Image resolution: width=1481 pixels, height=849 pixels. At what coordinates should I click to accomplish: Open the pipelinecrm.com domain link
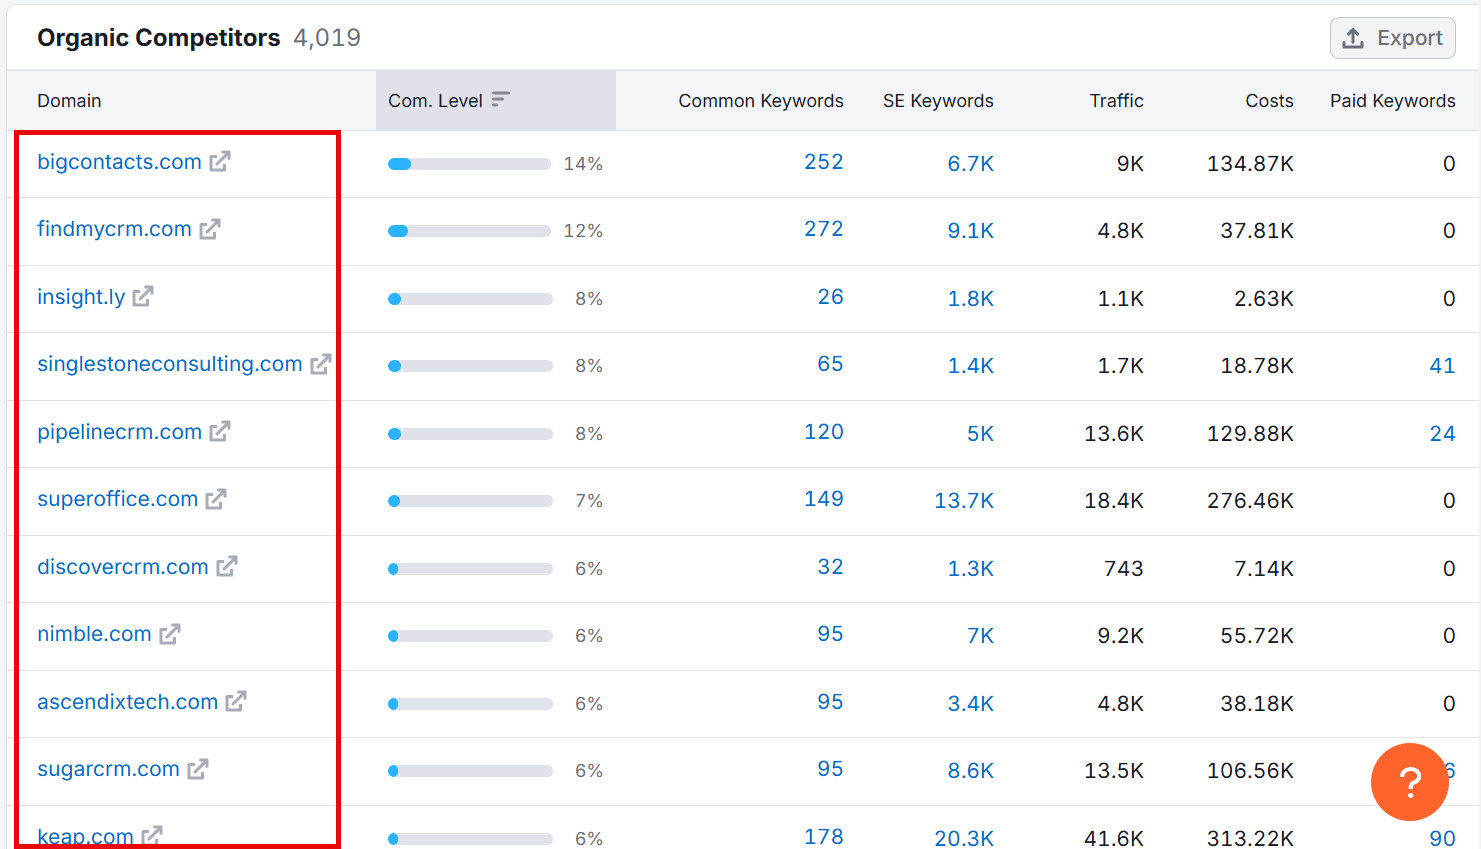(x=119, y=432)
